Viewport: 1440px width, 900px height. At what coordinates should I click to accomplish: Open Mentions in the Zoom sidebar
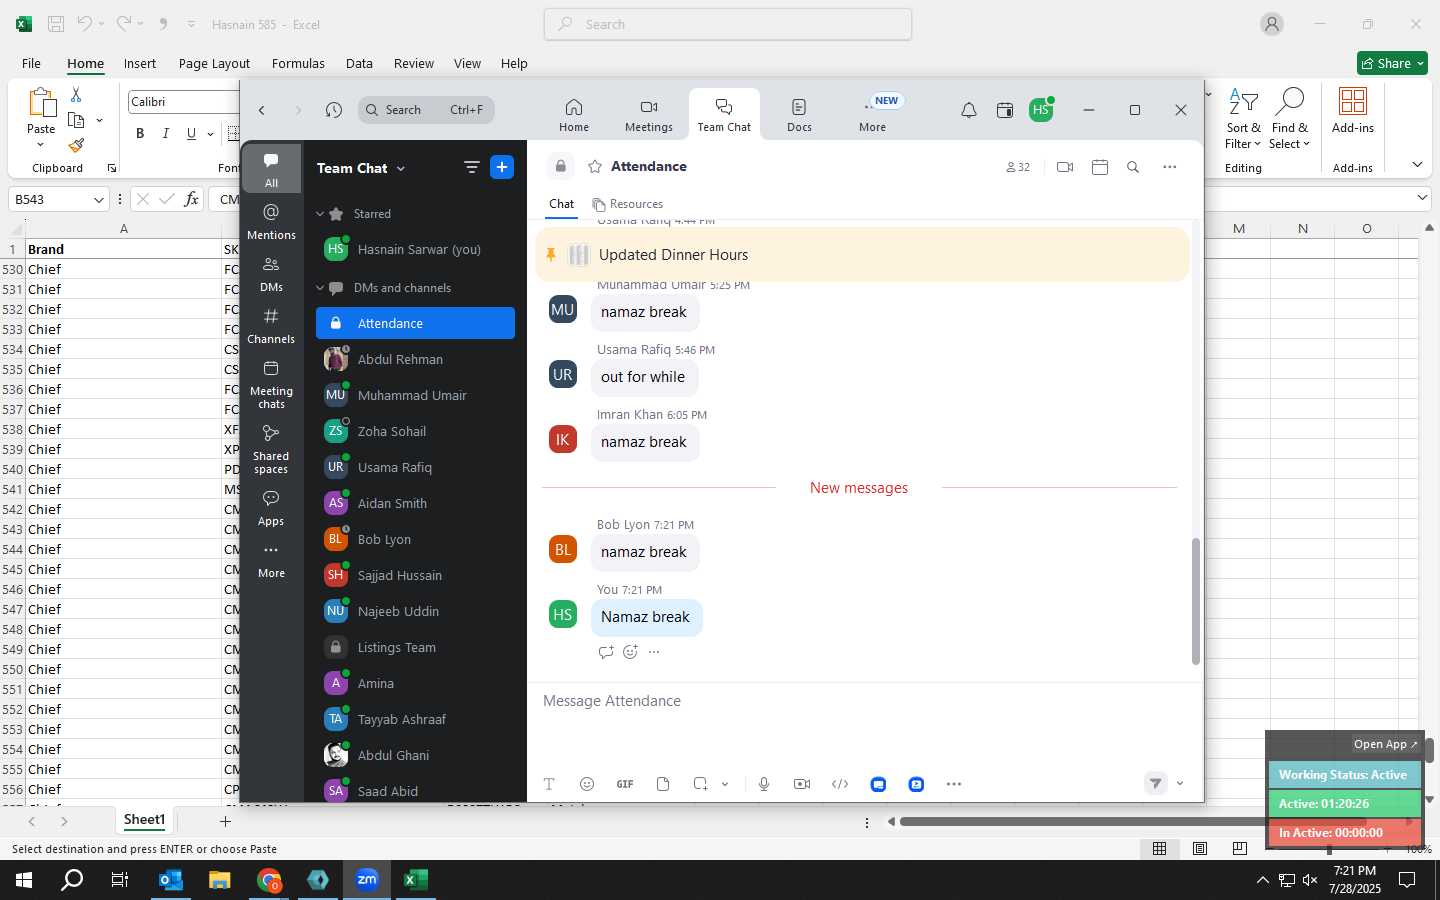click(271, 221)
